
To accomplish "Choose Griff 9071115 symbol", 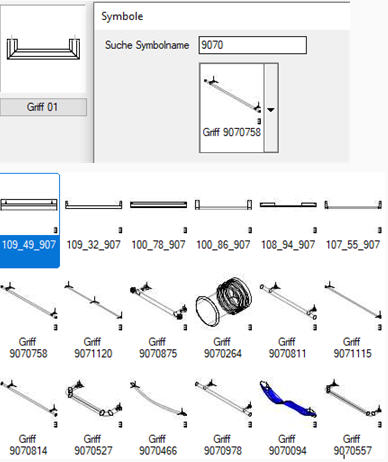I will 353,319.
